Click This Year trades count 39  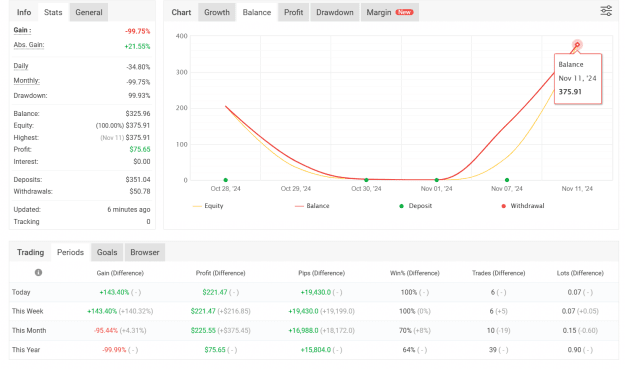[x=493, y=350]
